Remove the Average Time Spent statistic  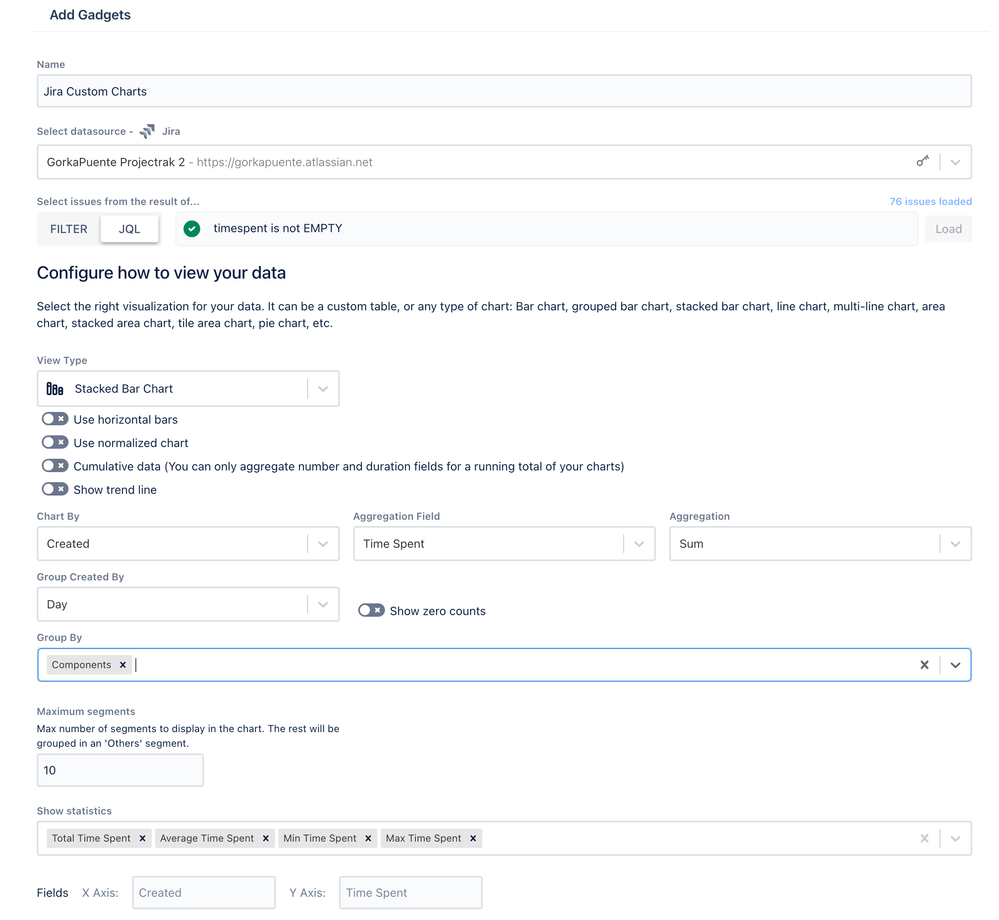click(x=266, y=838)
